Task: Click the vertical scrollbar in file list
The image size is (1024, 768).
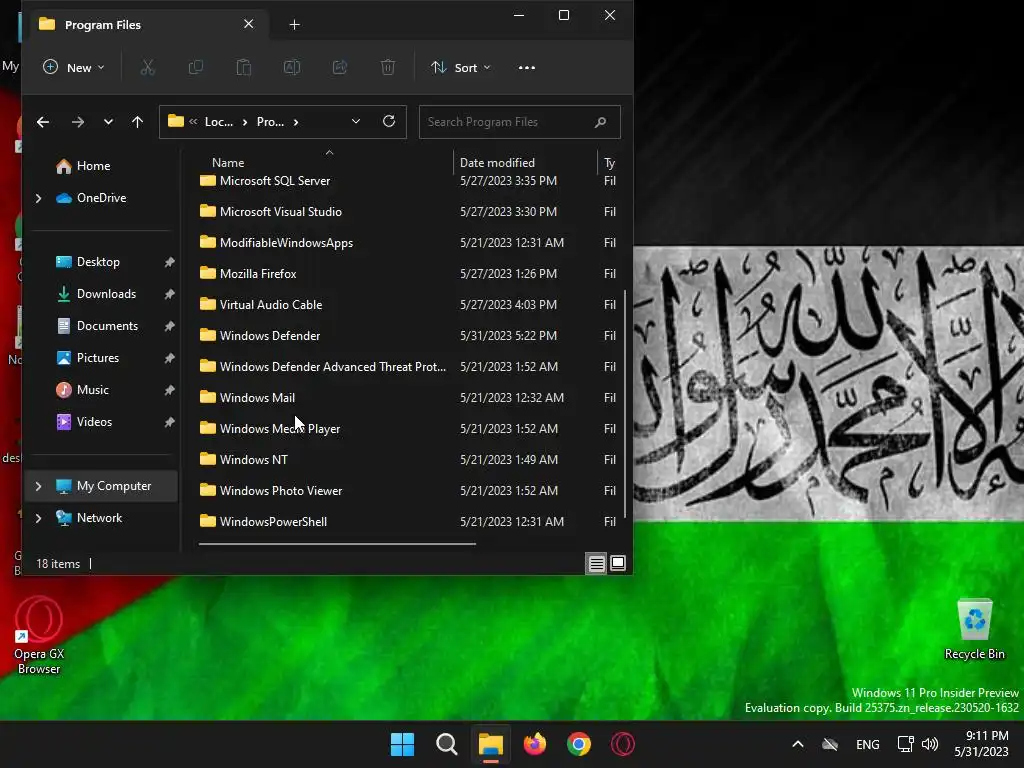Action: (625, 404)
